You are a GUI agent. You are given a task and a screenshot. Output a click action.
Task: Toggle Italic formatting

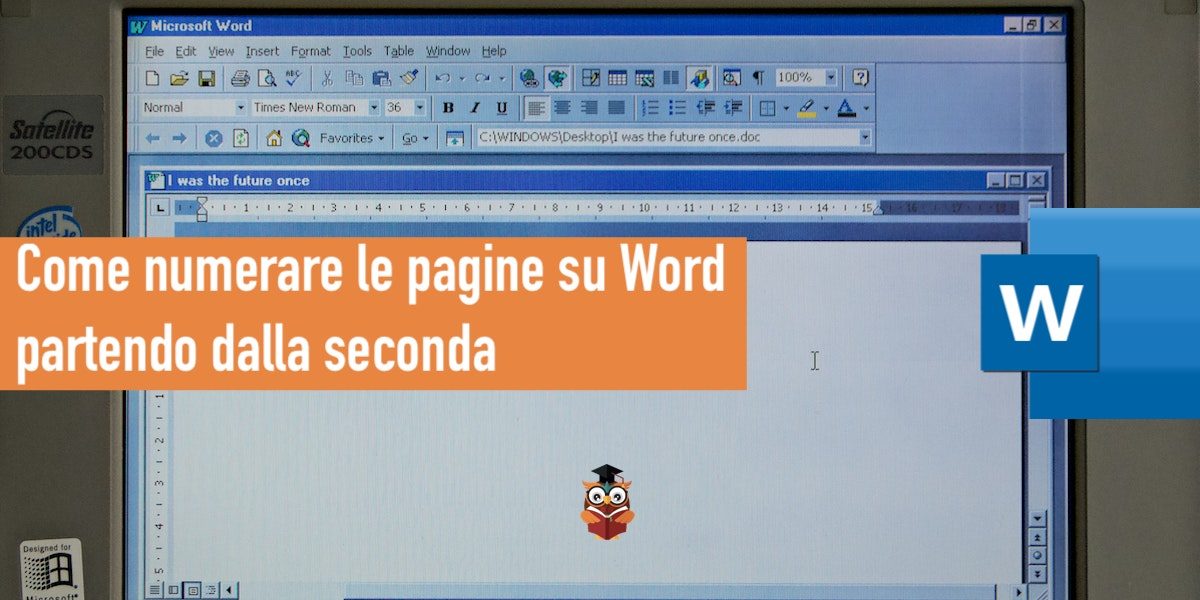[474, 107]
